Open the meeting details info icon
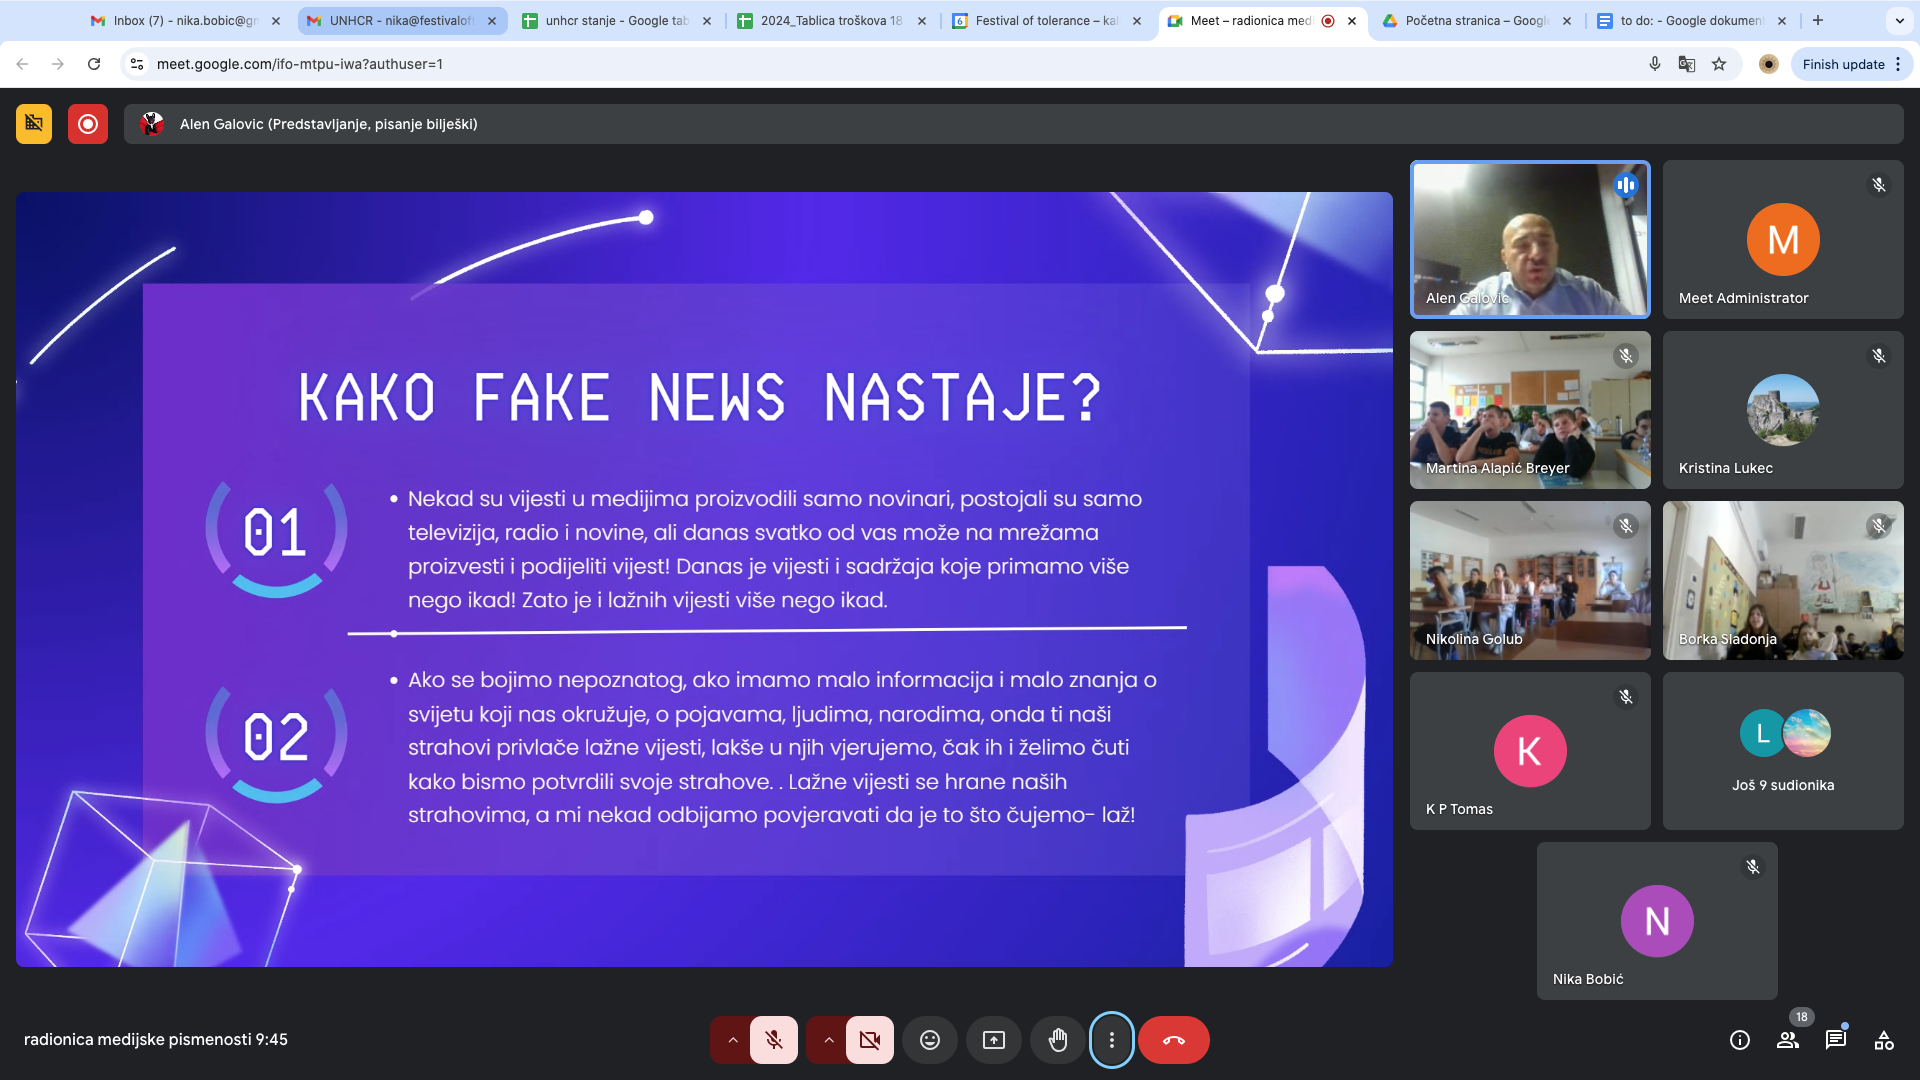Image resolution: width=1920 pixels, height=1080 pixels. [x=1739, y=1040]
